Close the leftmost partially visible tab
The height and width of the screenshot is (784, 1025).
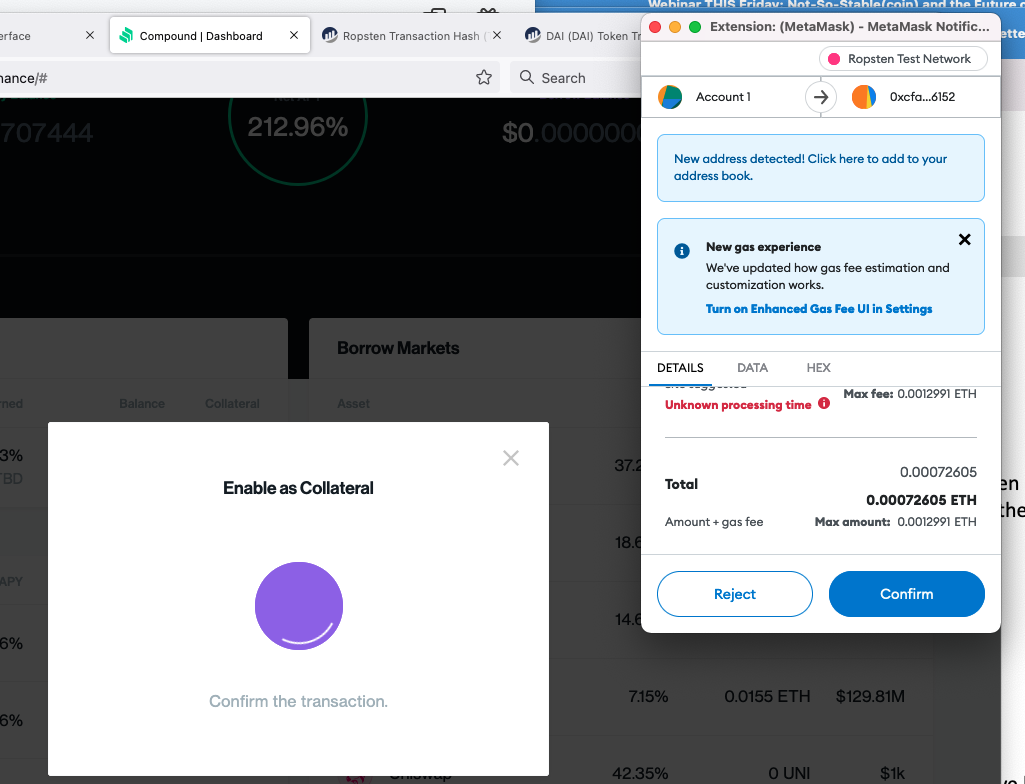pos(90,35)
